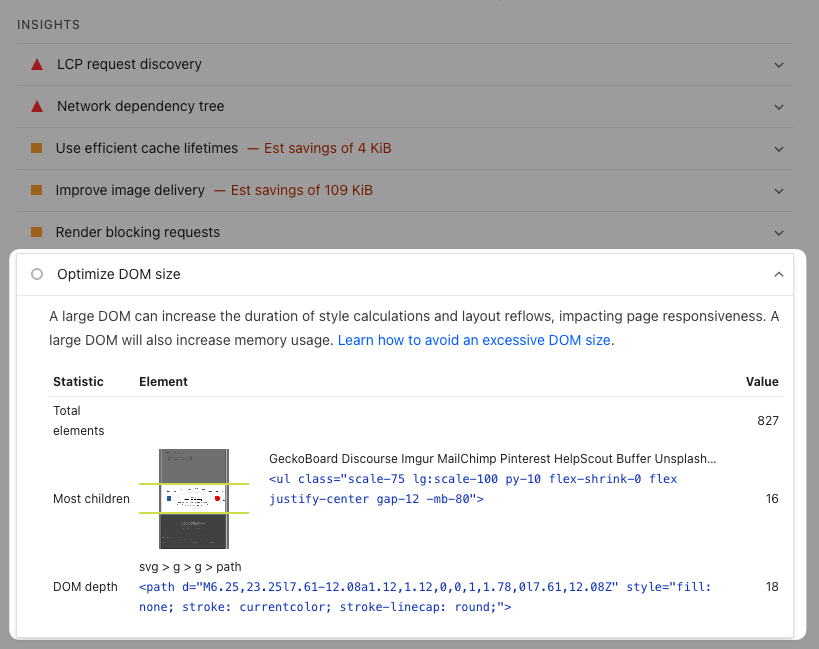Expand the Use efficient cache lifetimes insight
This screenshot has height=649, width=819.
point(779,148)
